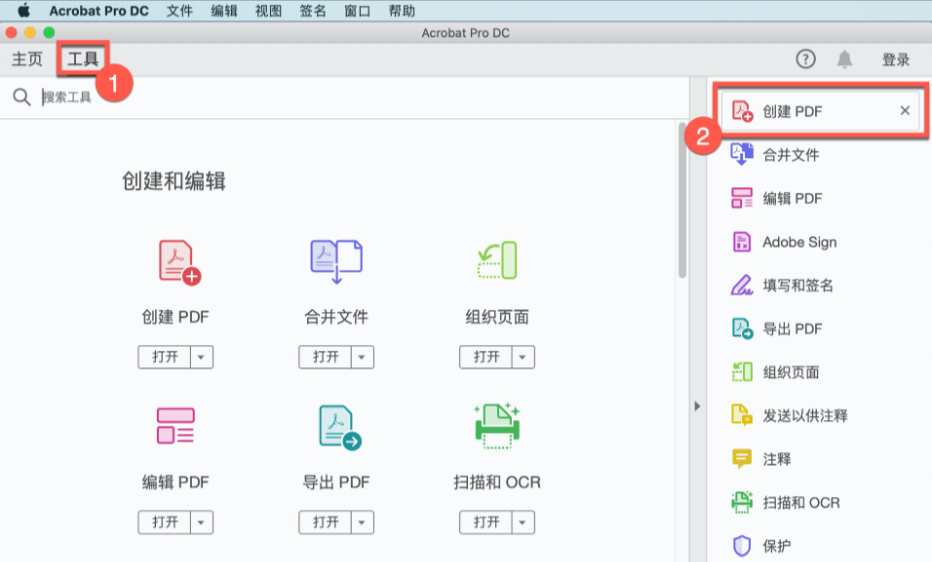The width and height of the screenshot is (932, 562).
Task: Click the 登录 sign-in link
Action: pyautogui.click(x=896, y=59)
